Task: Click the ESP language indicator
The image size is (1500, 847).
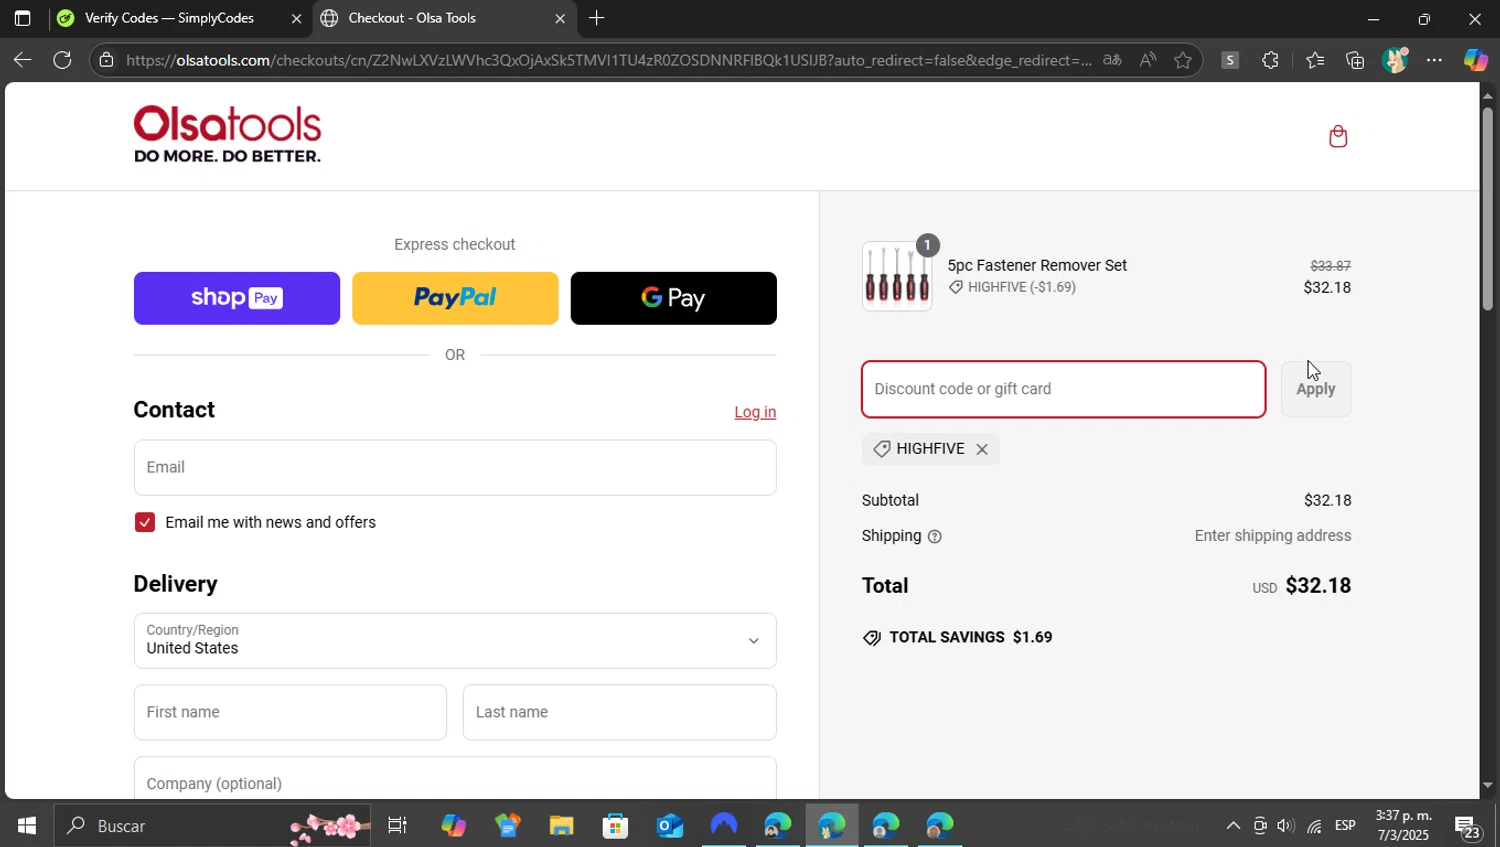Action: 1345,826
